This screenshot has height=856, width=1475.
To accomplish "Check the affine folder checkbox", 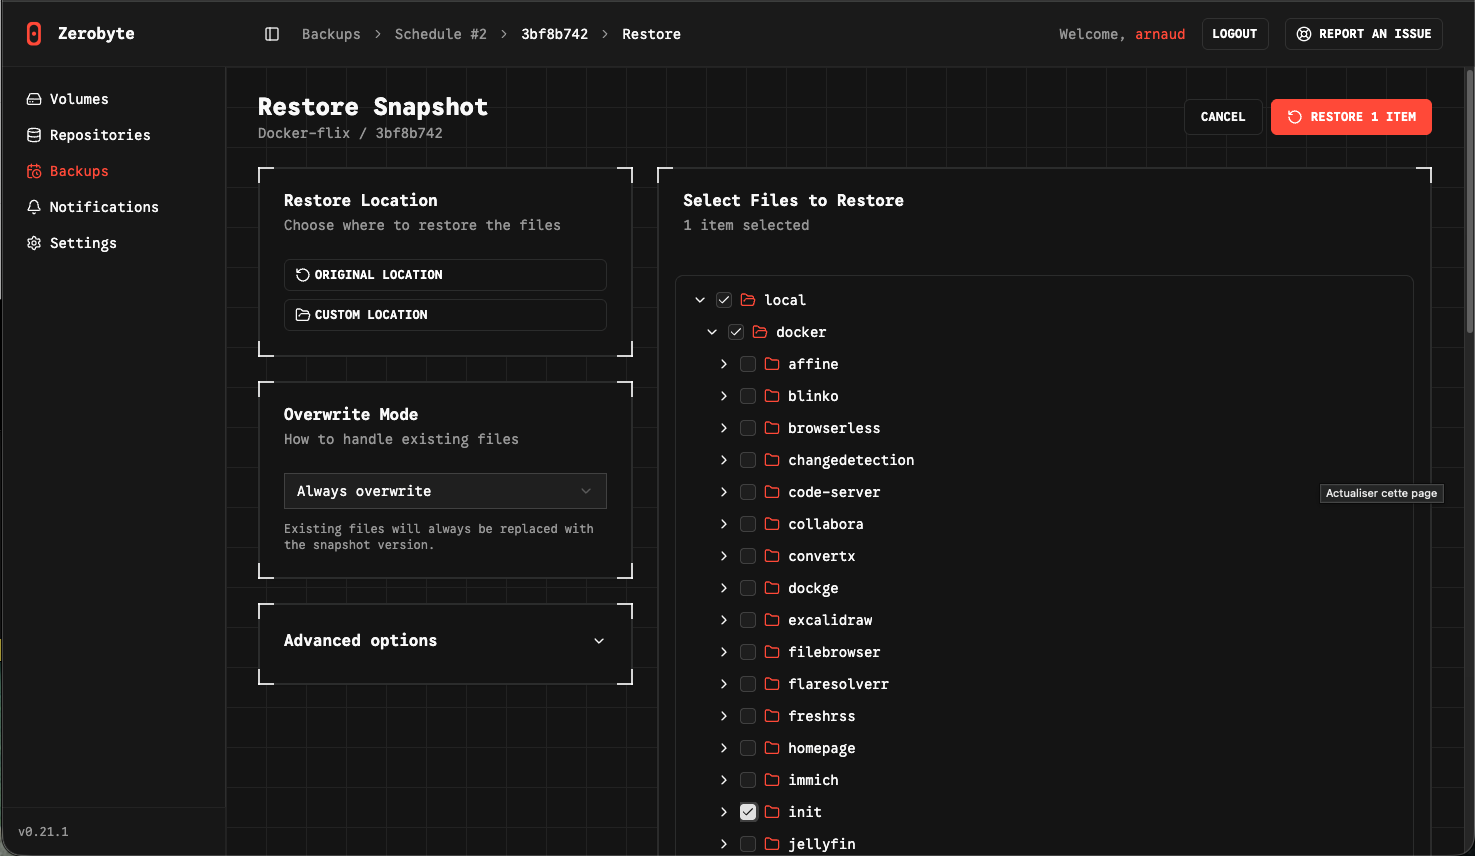I will tap(748, 364).
